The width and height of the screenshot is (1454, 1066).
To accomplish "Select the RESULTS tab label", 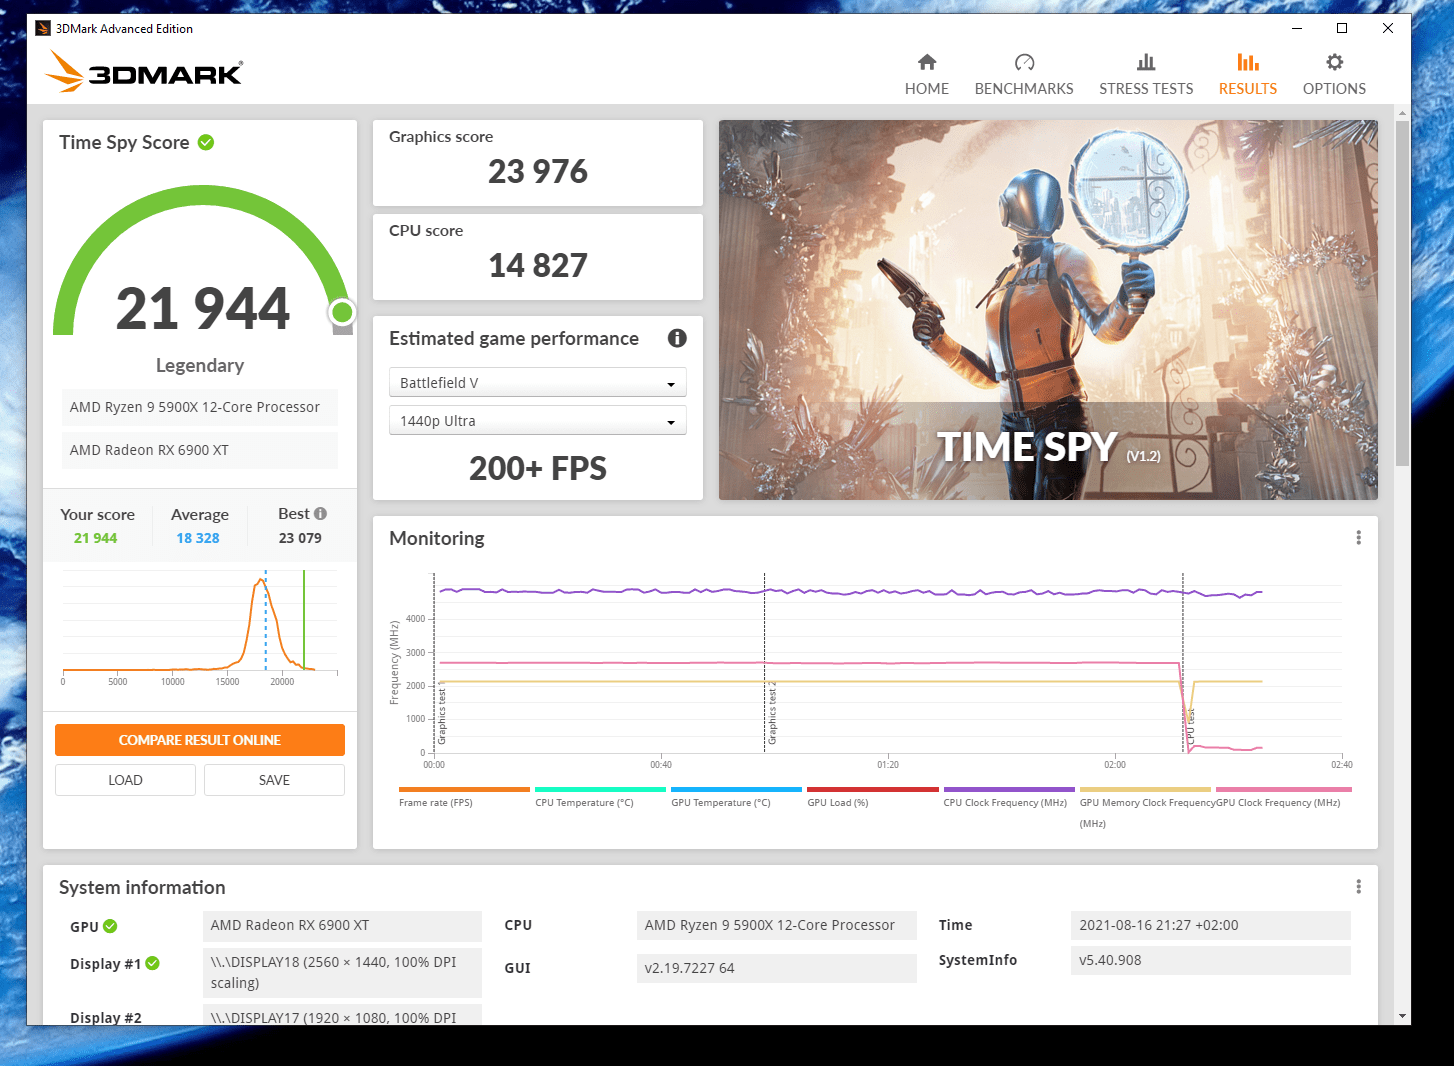I will click(x=1248, y=88).
